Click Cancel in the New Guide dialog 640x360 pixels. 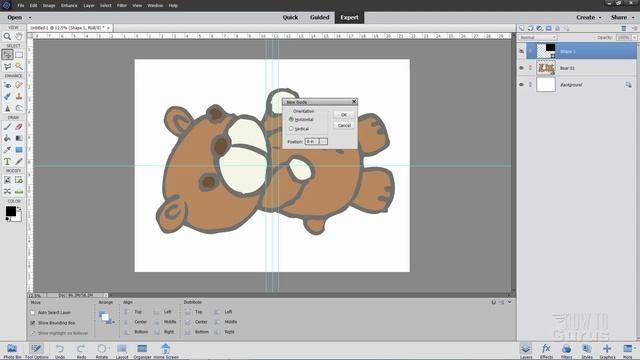tap(344, 125)
